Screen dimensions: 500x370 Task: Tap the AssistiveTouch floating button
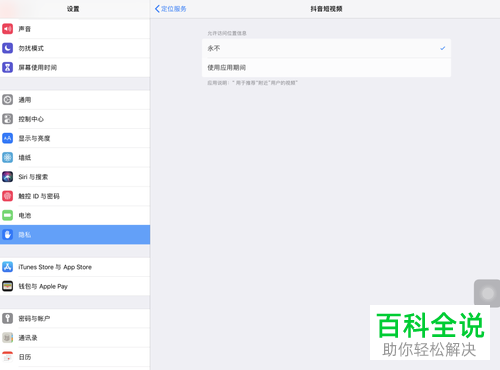click(487, 293)
